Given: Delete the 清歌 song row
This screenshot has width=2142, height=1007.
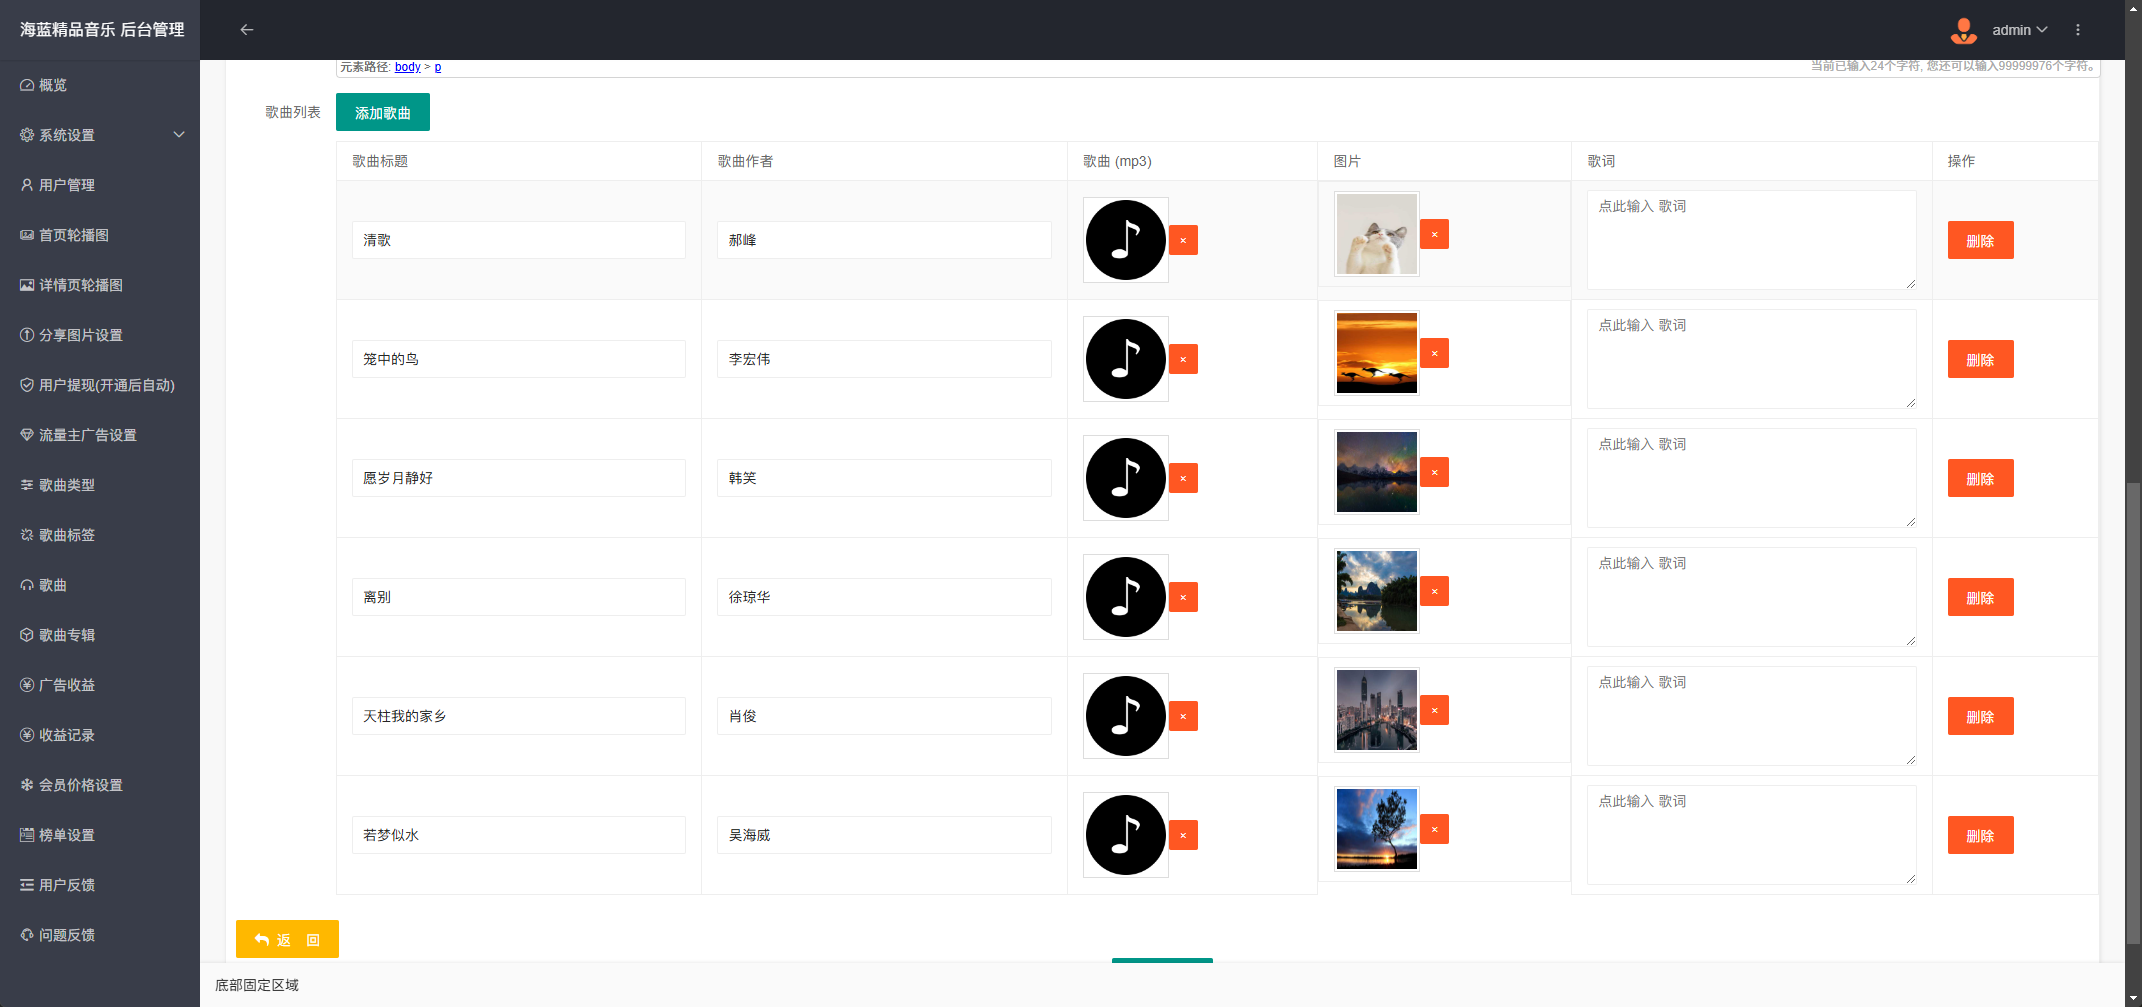Looking at the screenshot, I should coord(1980,240).
